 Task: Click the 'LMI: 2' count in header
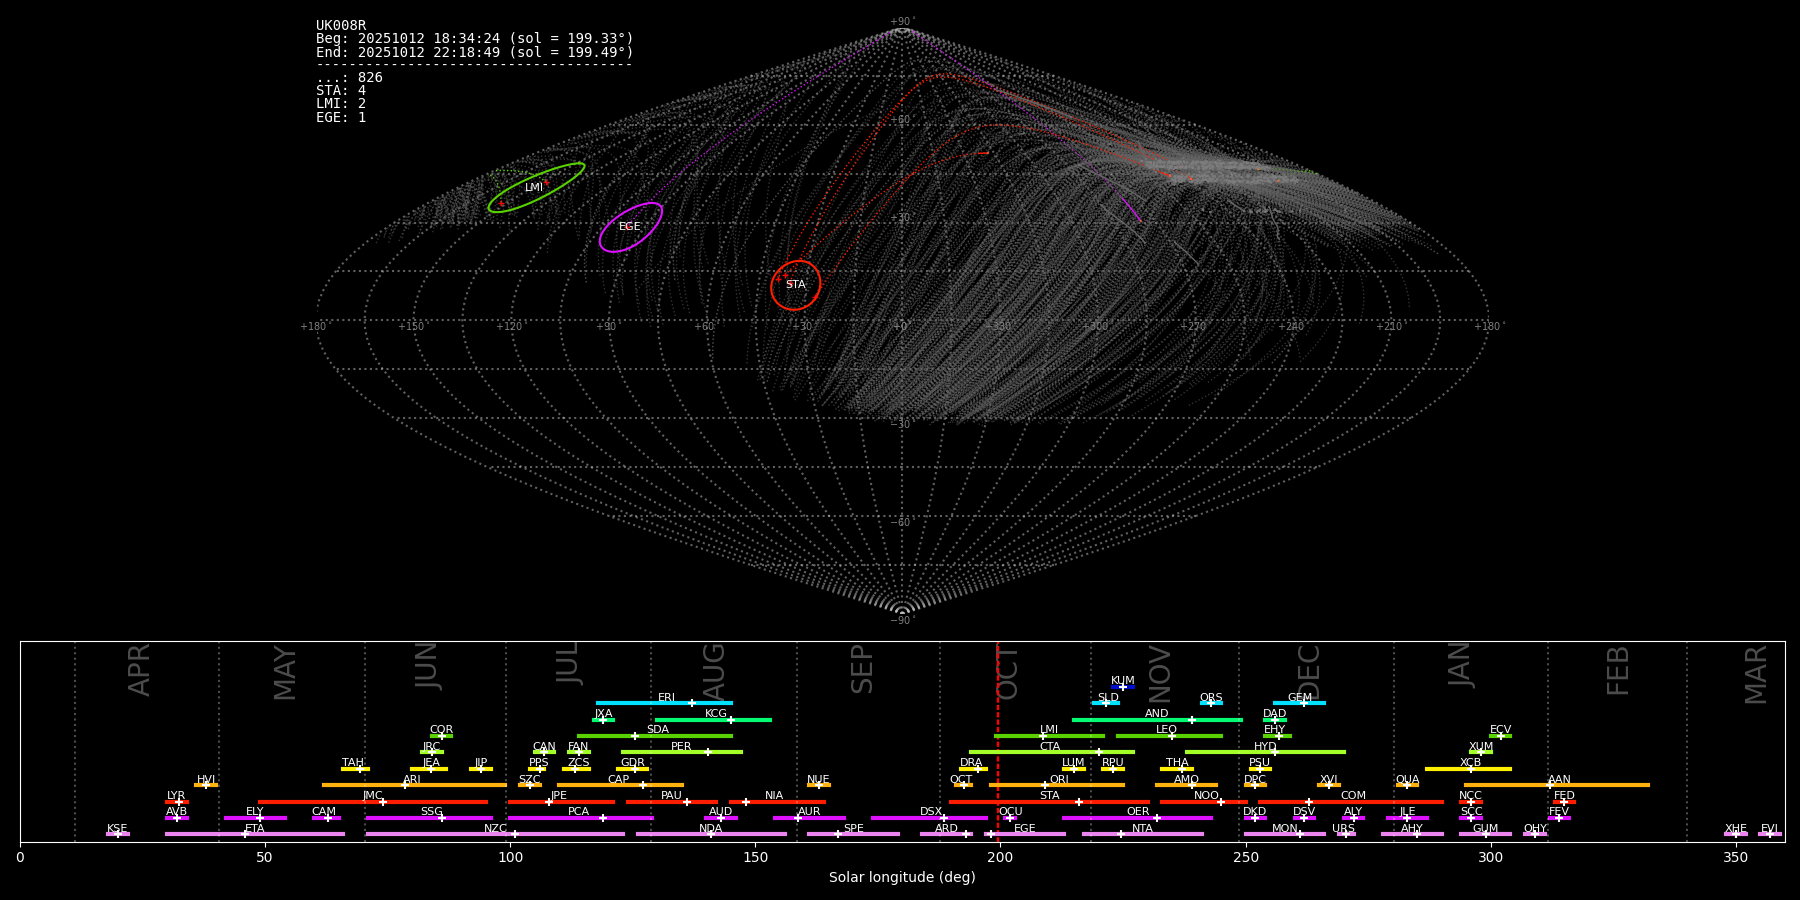click(x=341, y=103)
